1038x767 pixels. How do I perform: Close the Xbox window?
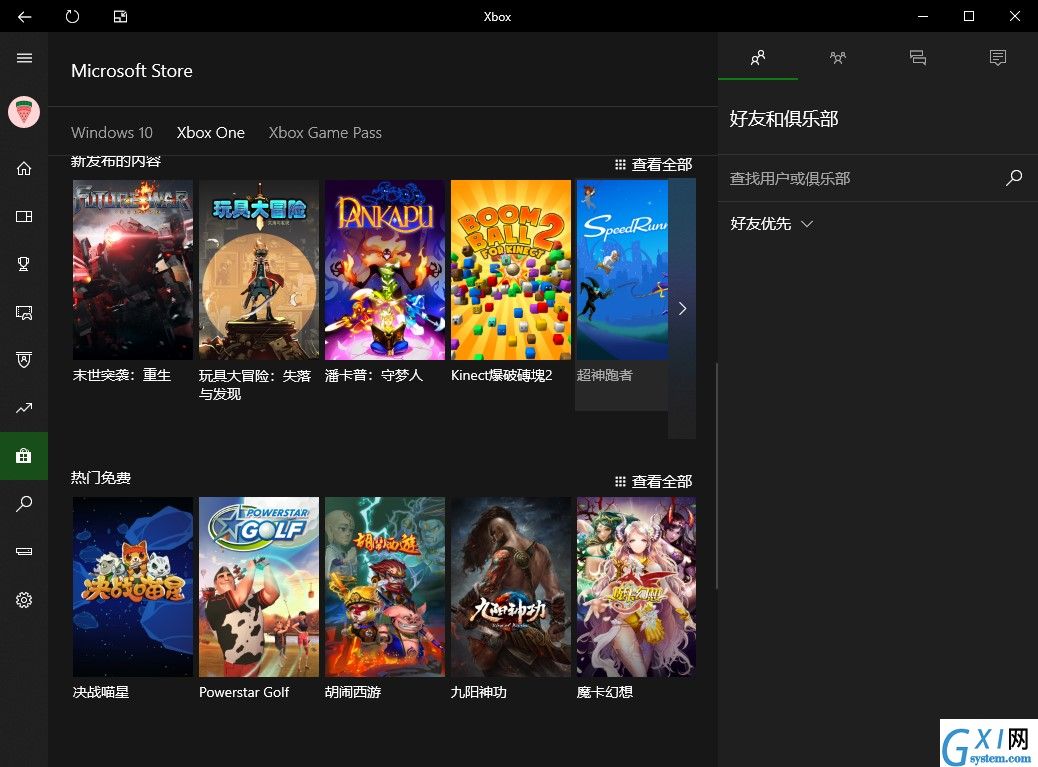pos(1015,17)
